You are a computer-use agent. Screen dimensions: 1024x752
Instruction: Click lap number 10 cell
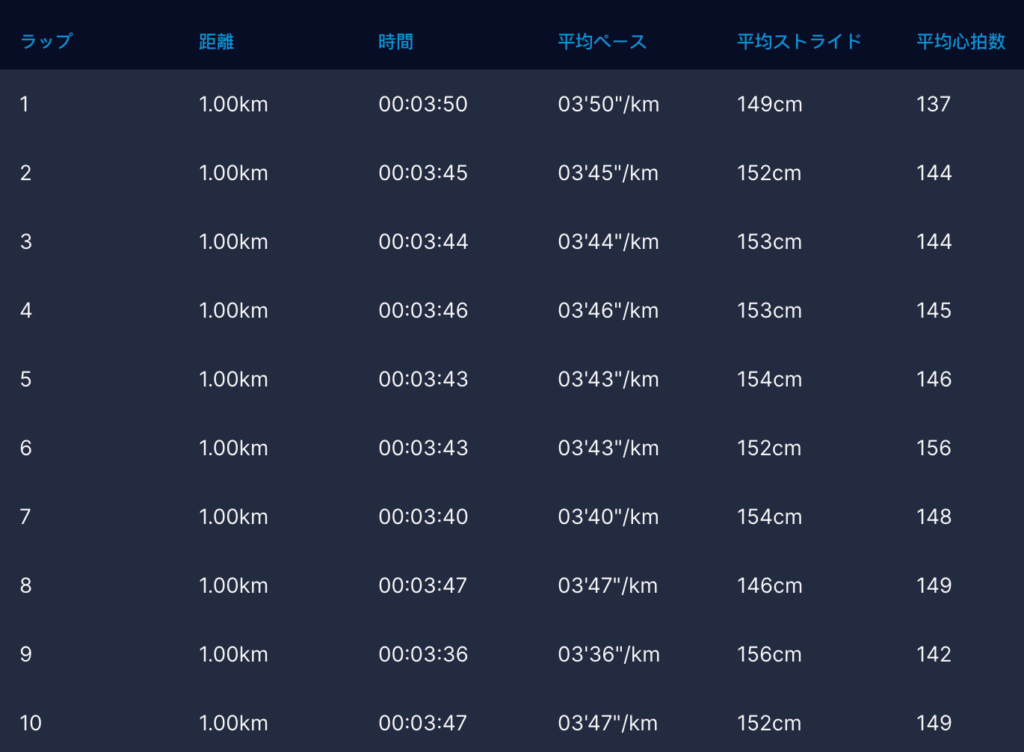(31, 723)
